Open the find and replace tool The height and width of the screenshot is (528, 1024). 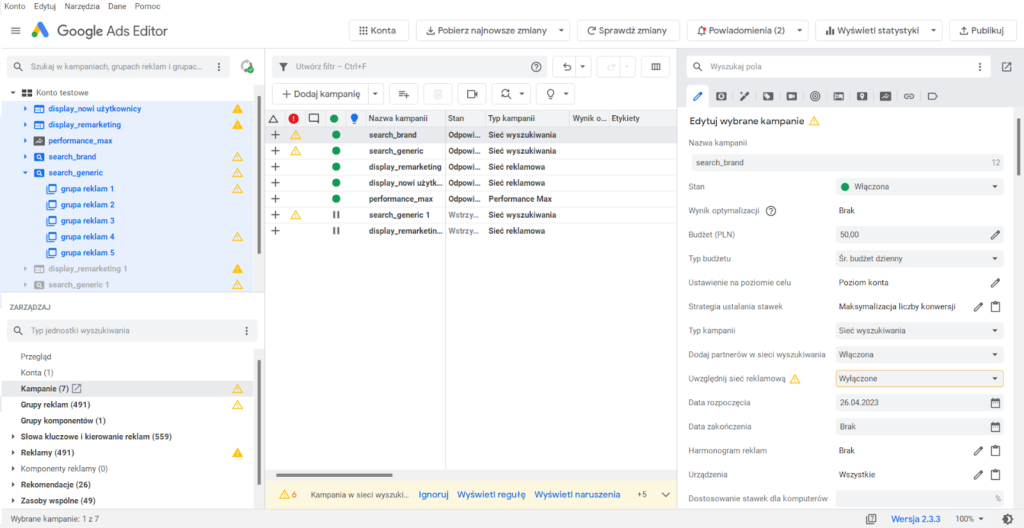506,94
